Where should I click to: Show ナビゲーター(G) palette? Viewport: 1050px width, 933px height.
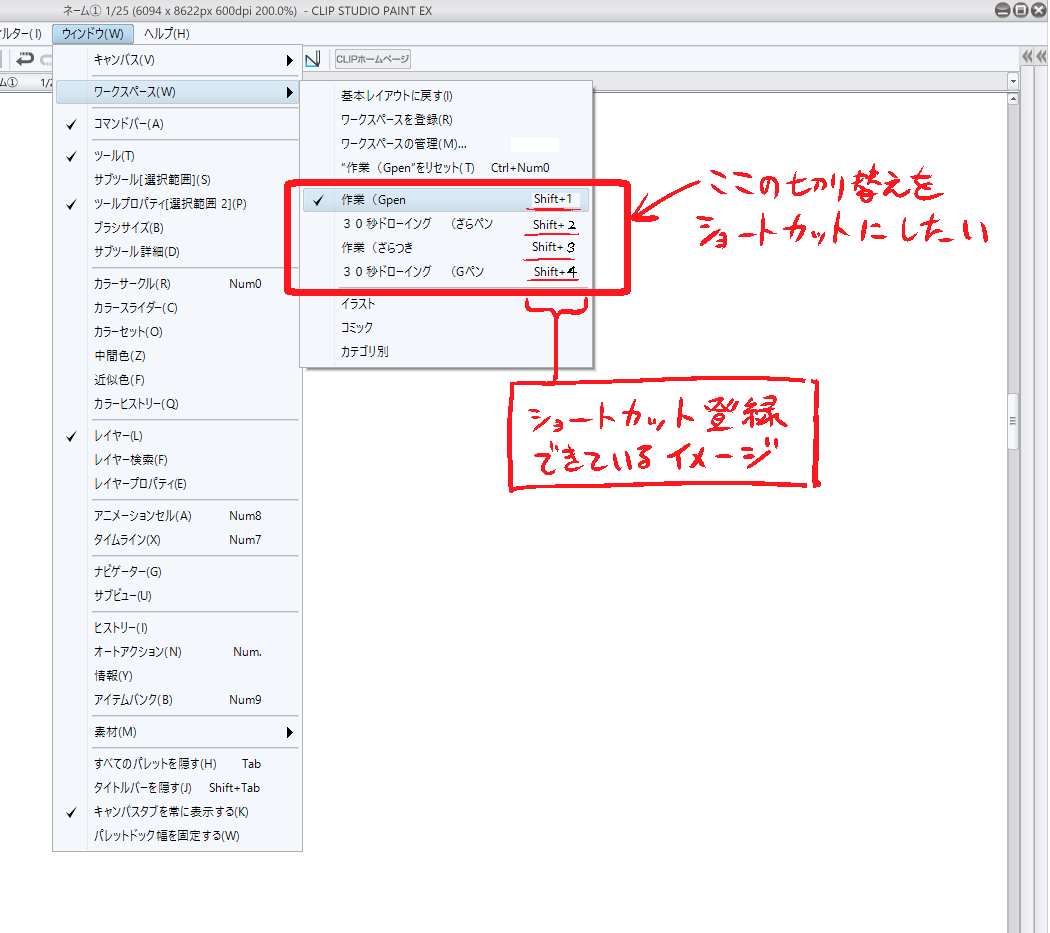[x=177, y=572]
